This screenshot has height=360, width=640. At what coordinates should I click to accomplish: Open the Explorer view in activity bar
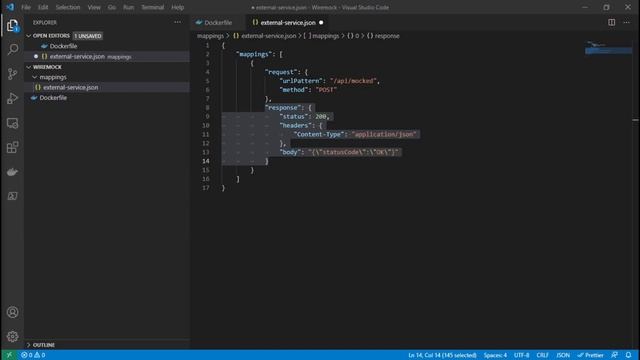[x=13, y=26]
